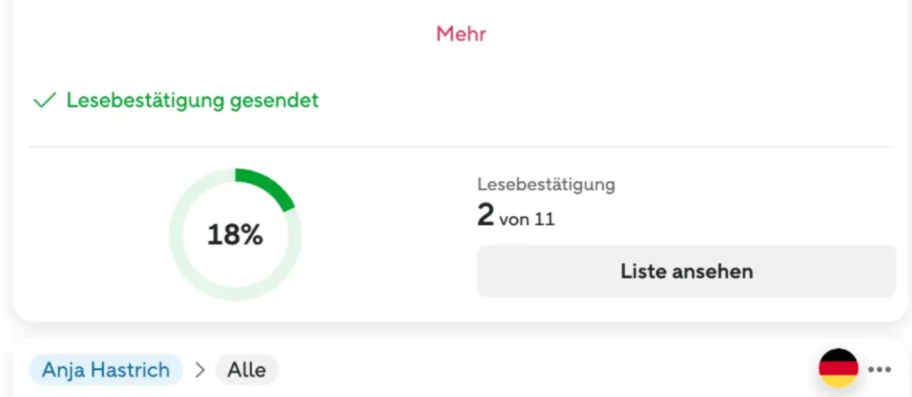Open the three-dot options menu
This screenshot has height=397, width=912.
click(879, 369)
